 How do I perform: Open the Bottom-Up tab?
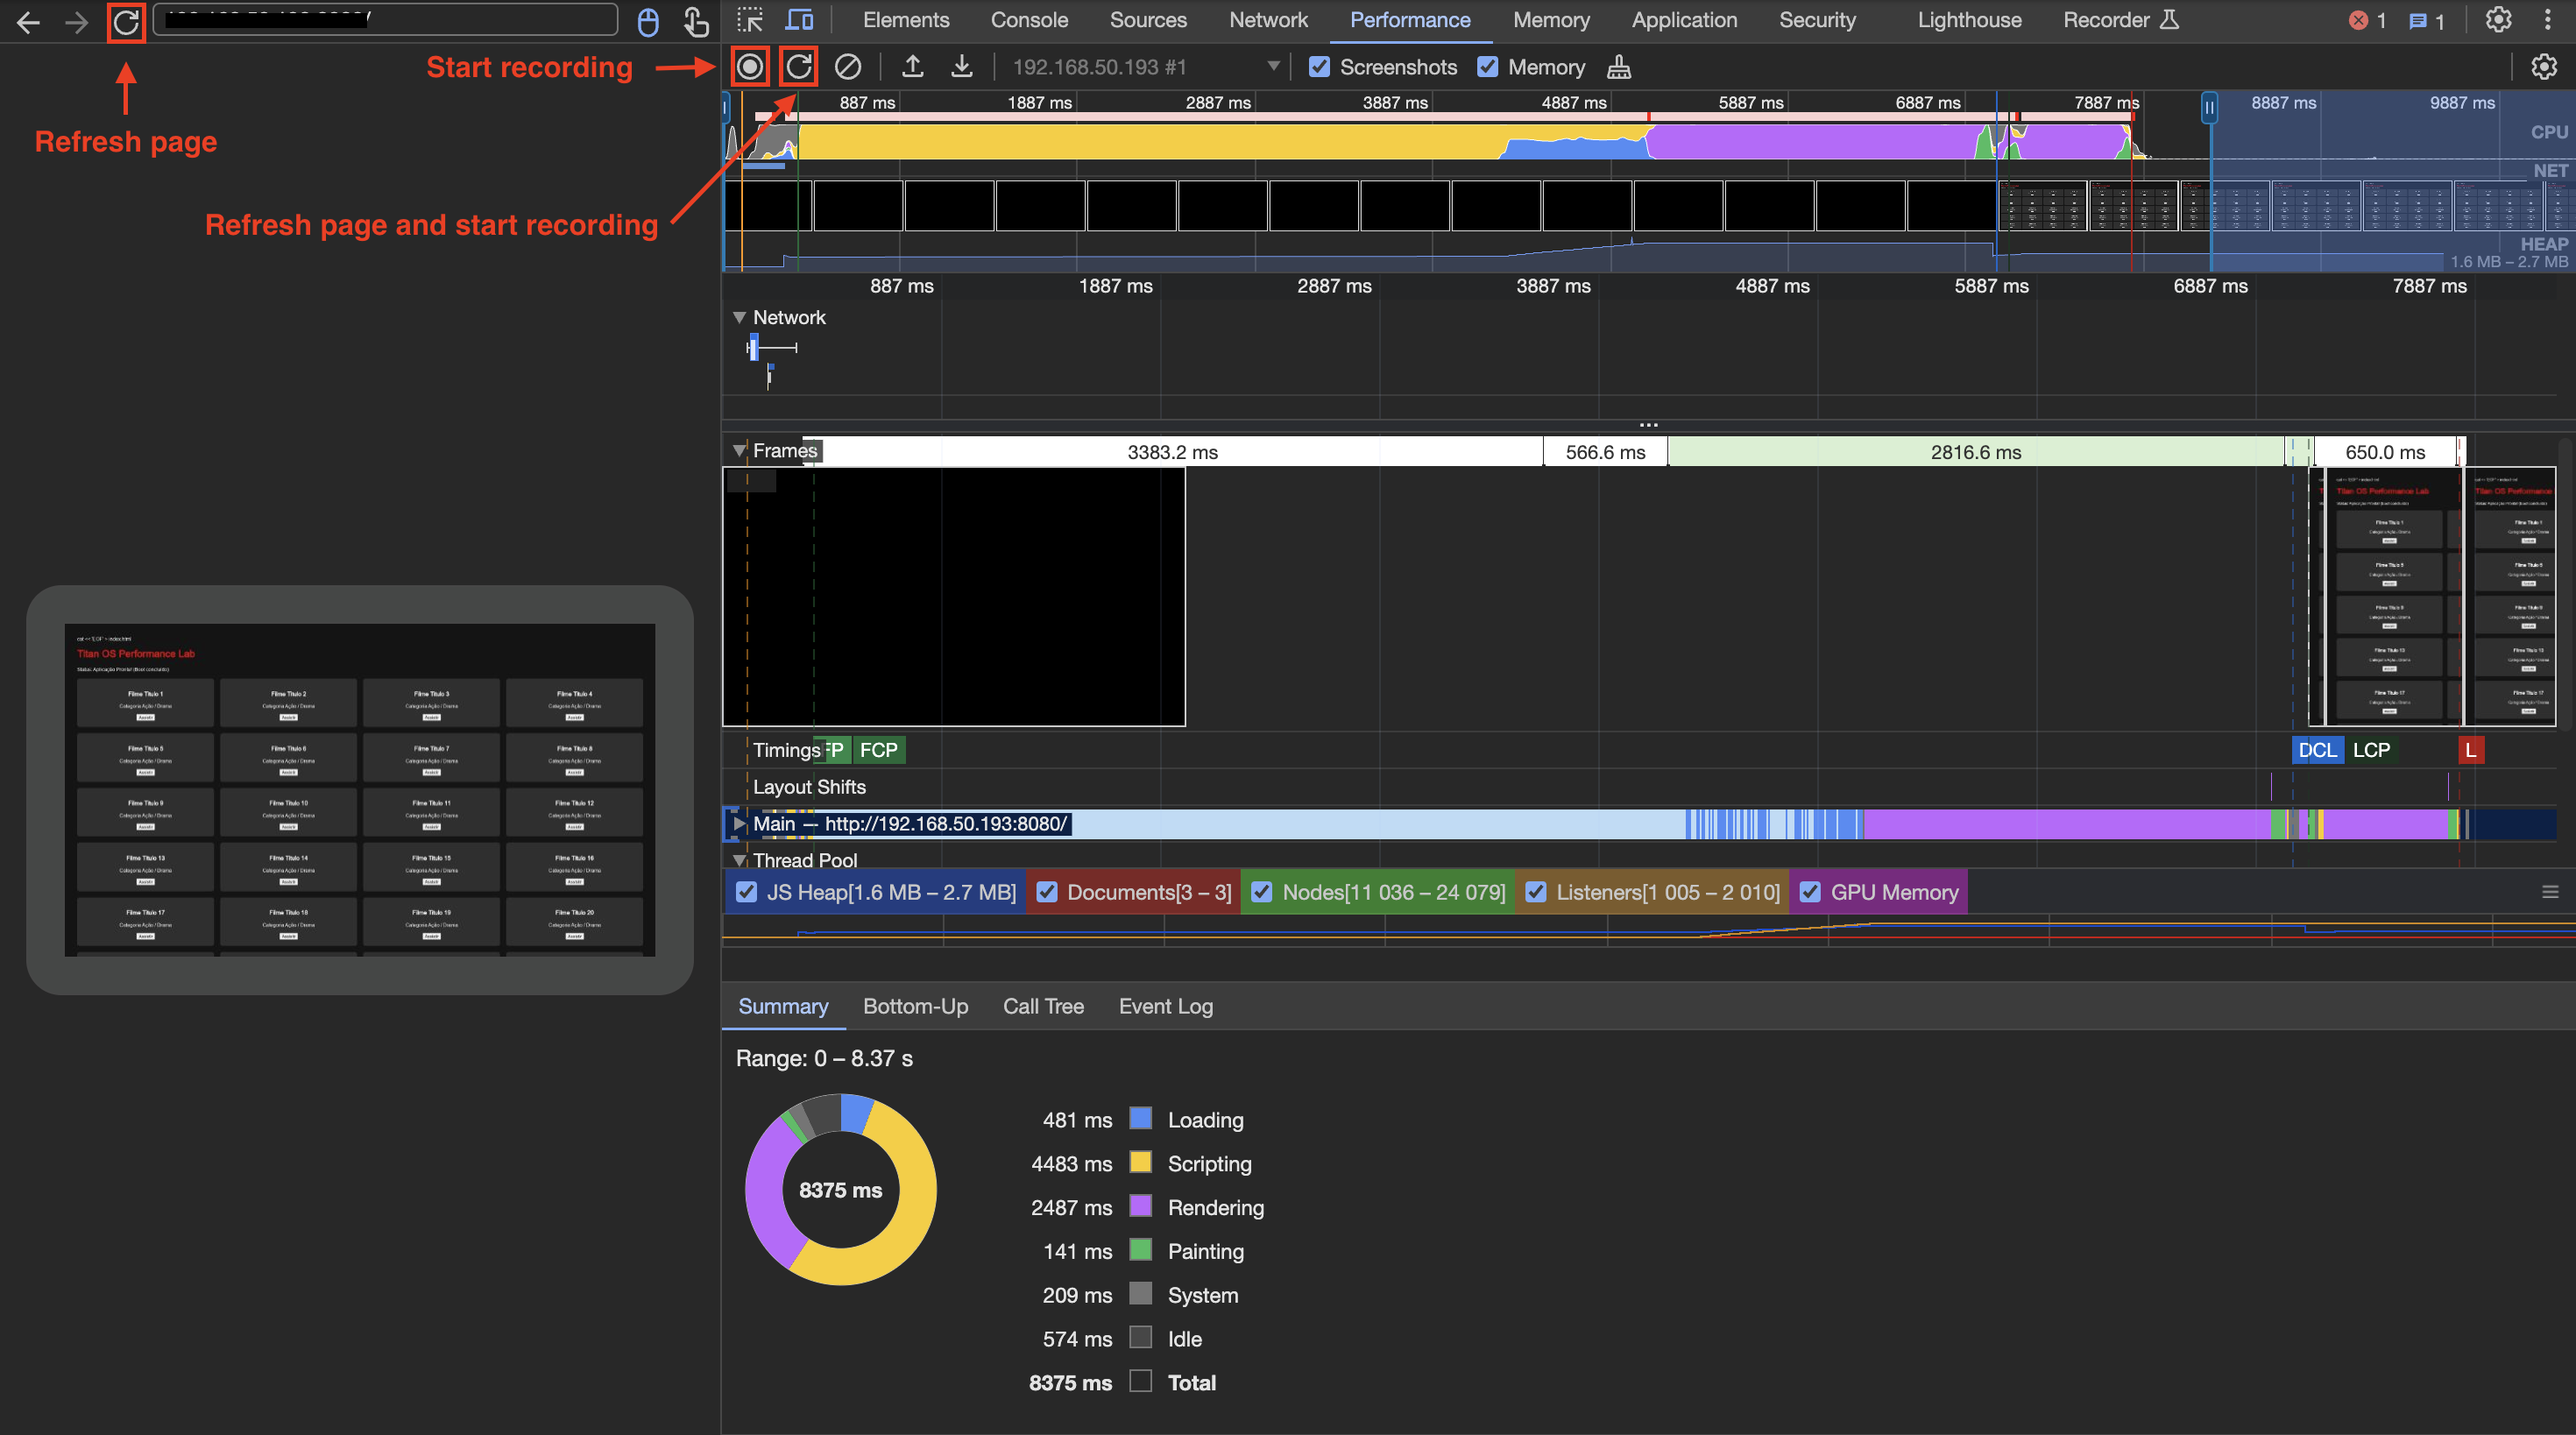[x=916, y=1006]
